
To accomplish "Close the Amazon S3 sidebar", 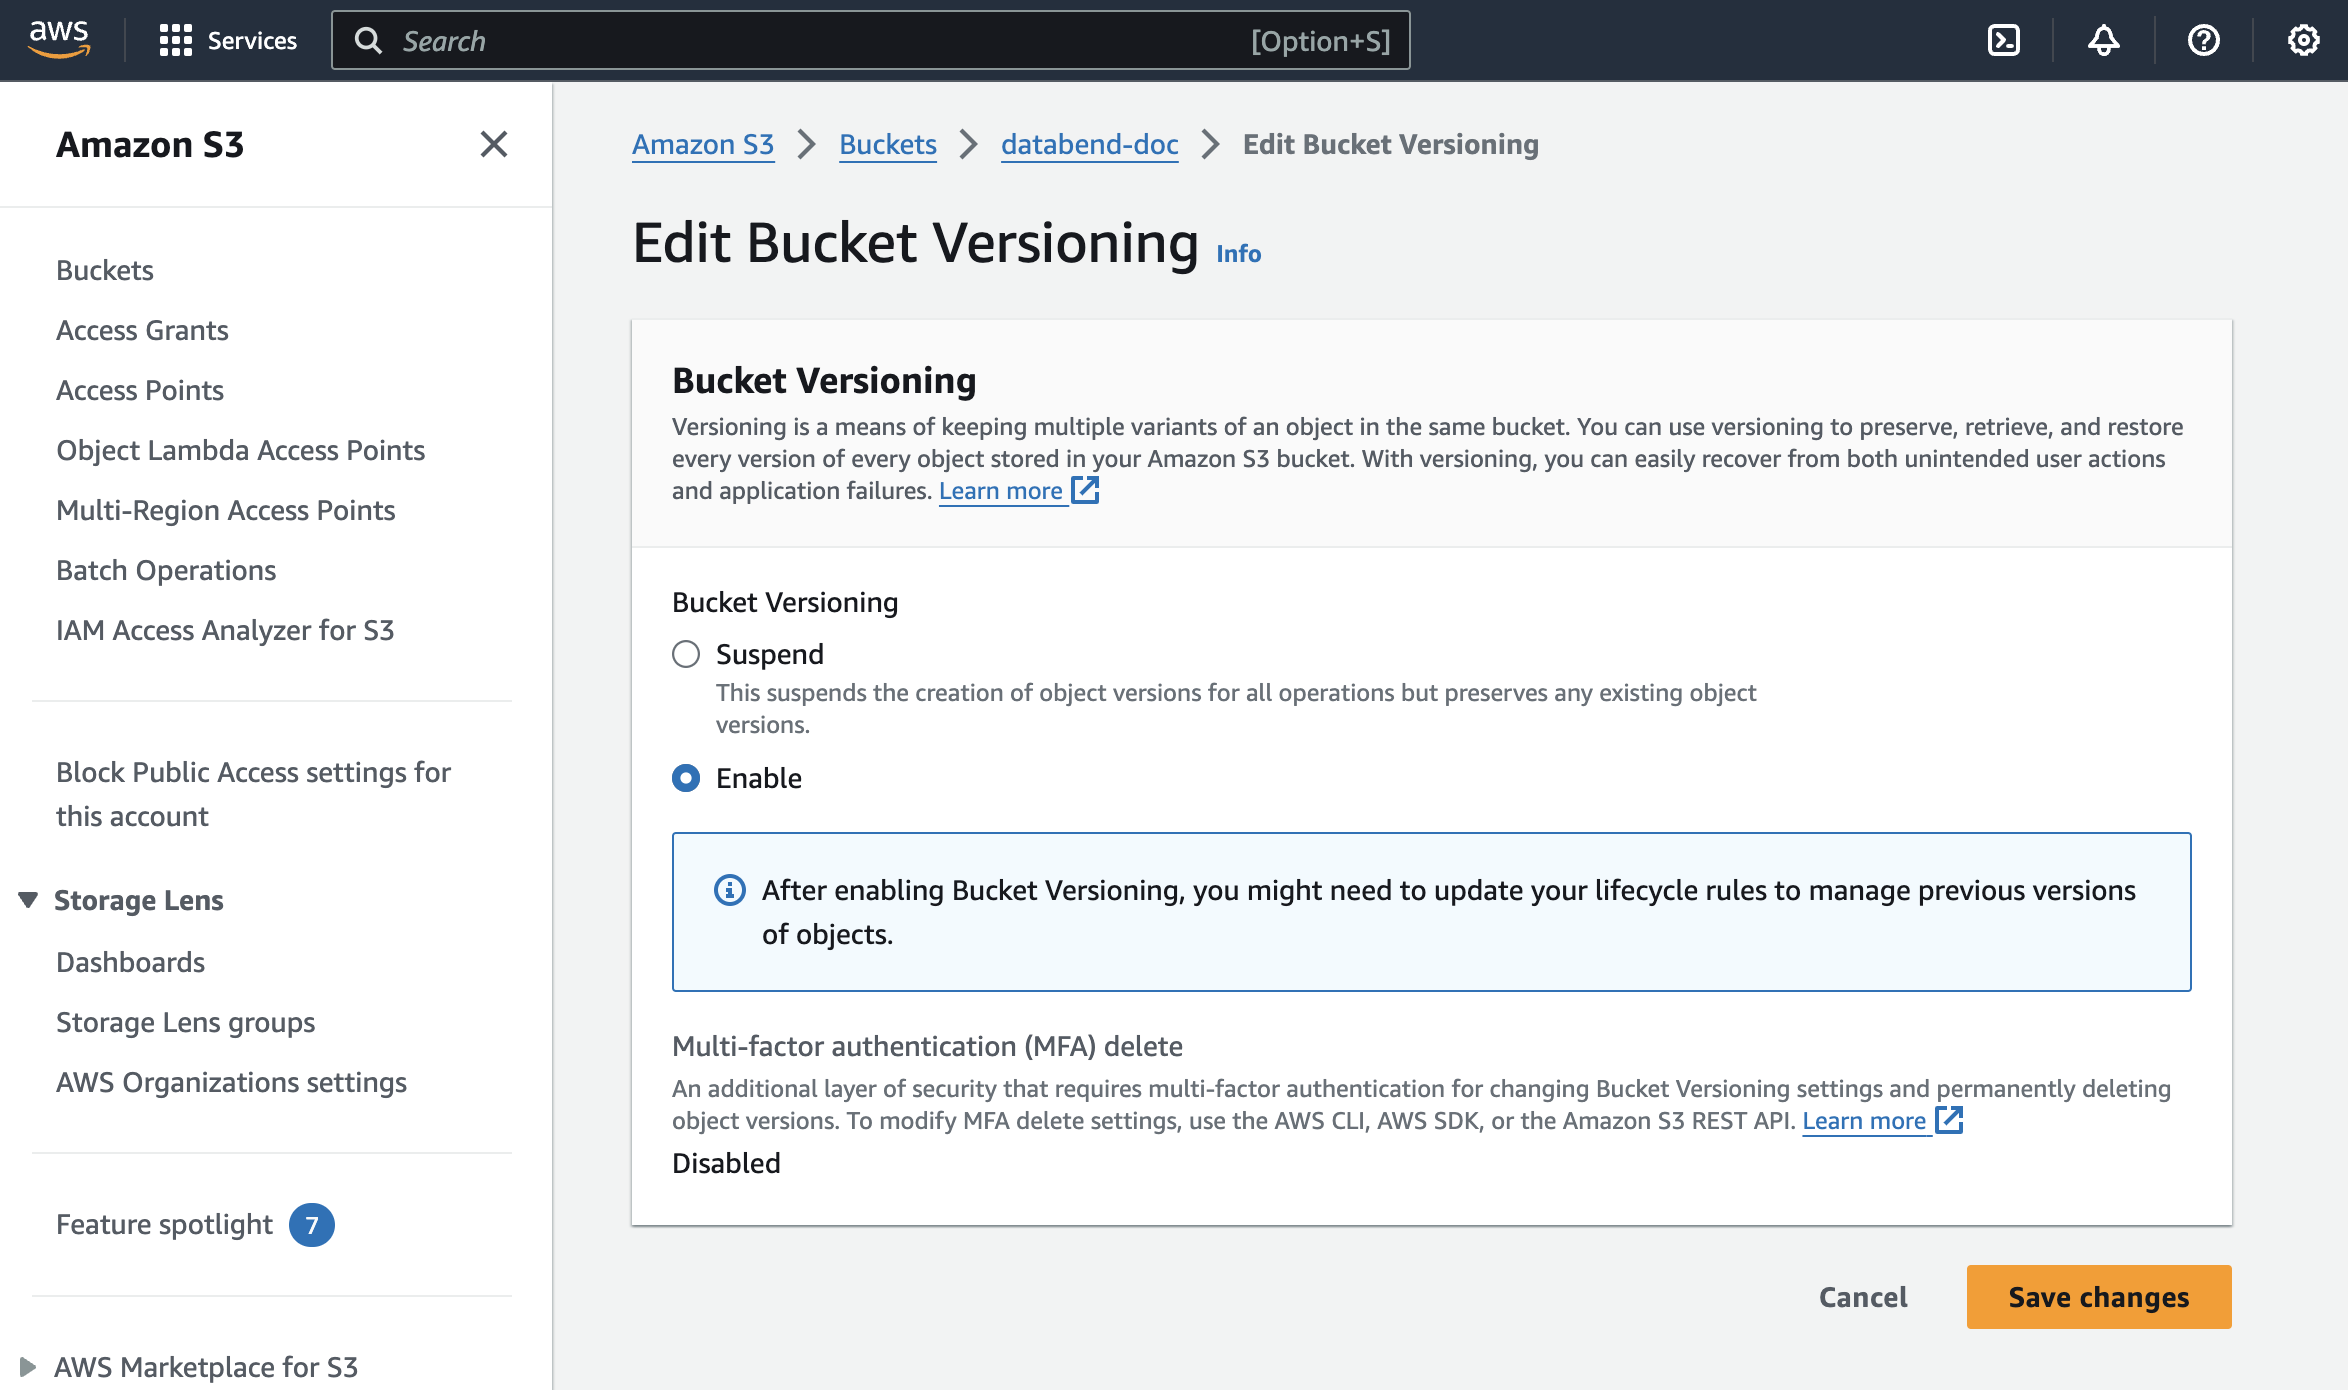I will pos(494,144).
